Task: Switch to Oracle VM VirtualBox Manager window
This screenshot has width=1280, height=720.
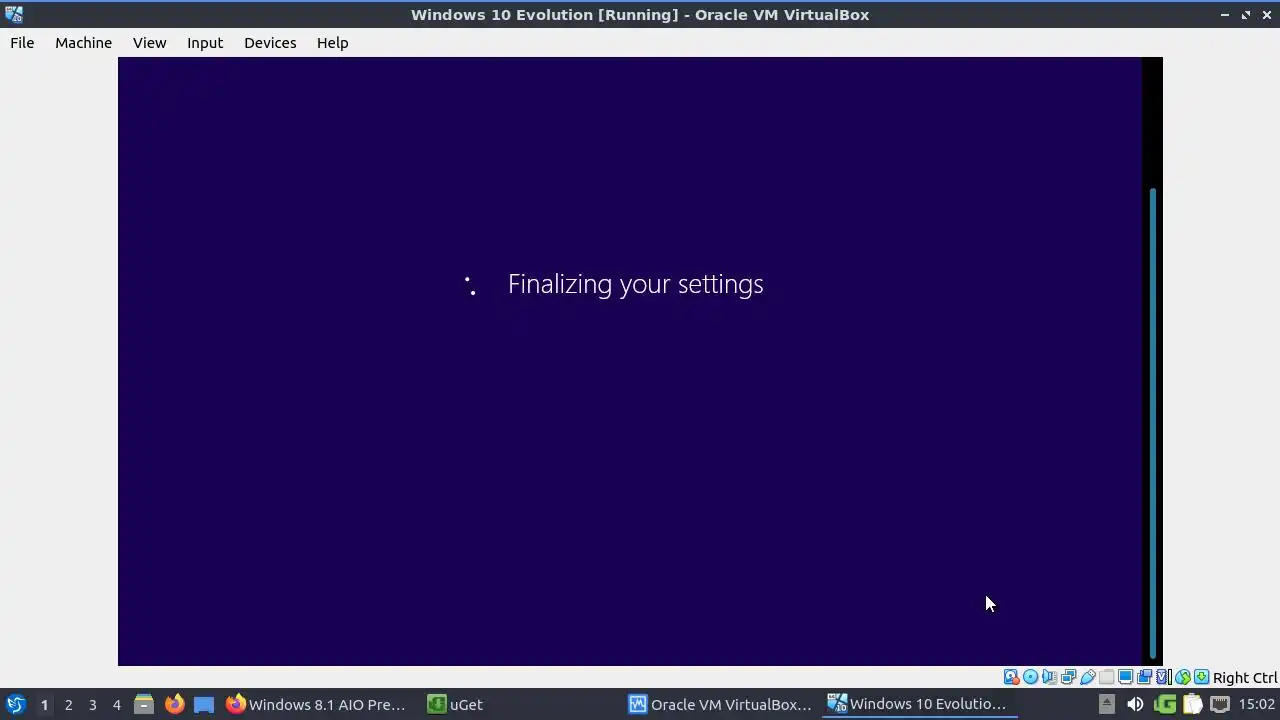Action: coord(720,704)
